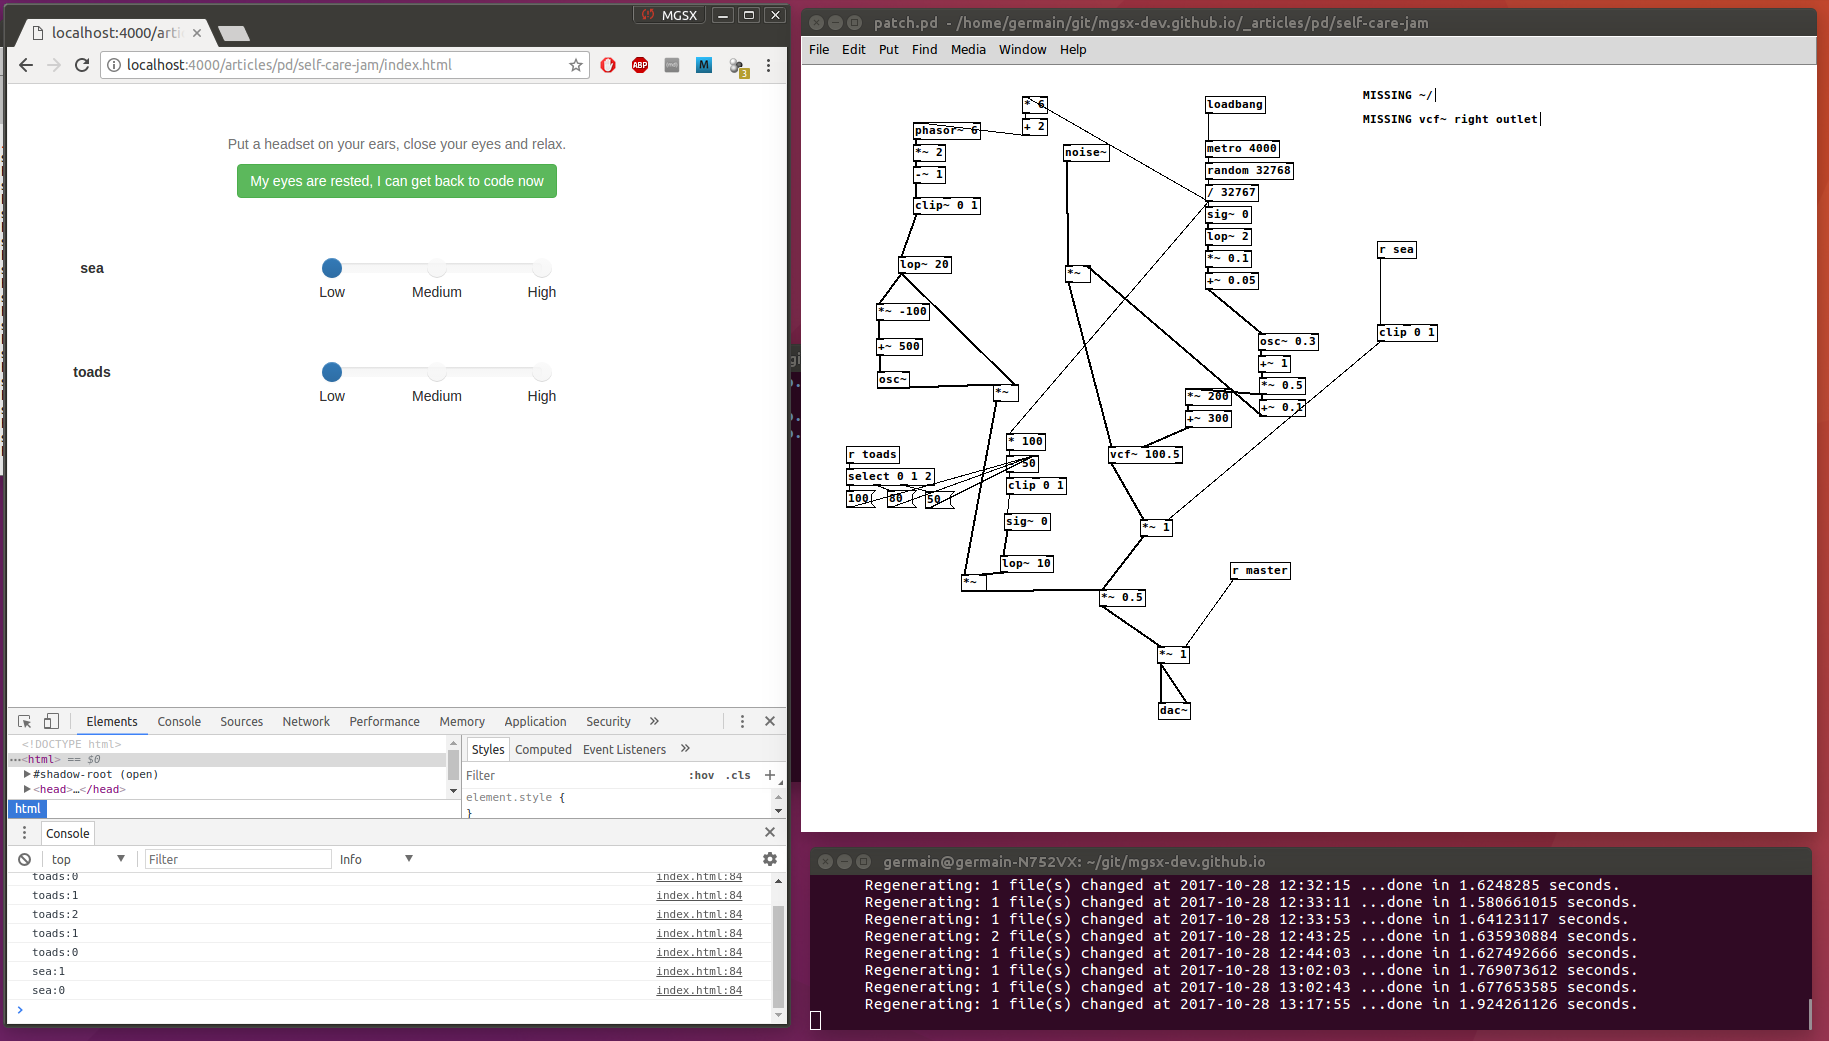
Task: Open the Find menu in Pd window
Action: (x=924, y=49)
